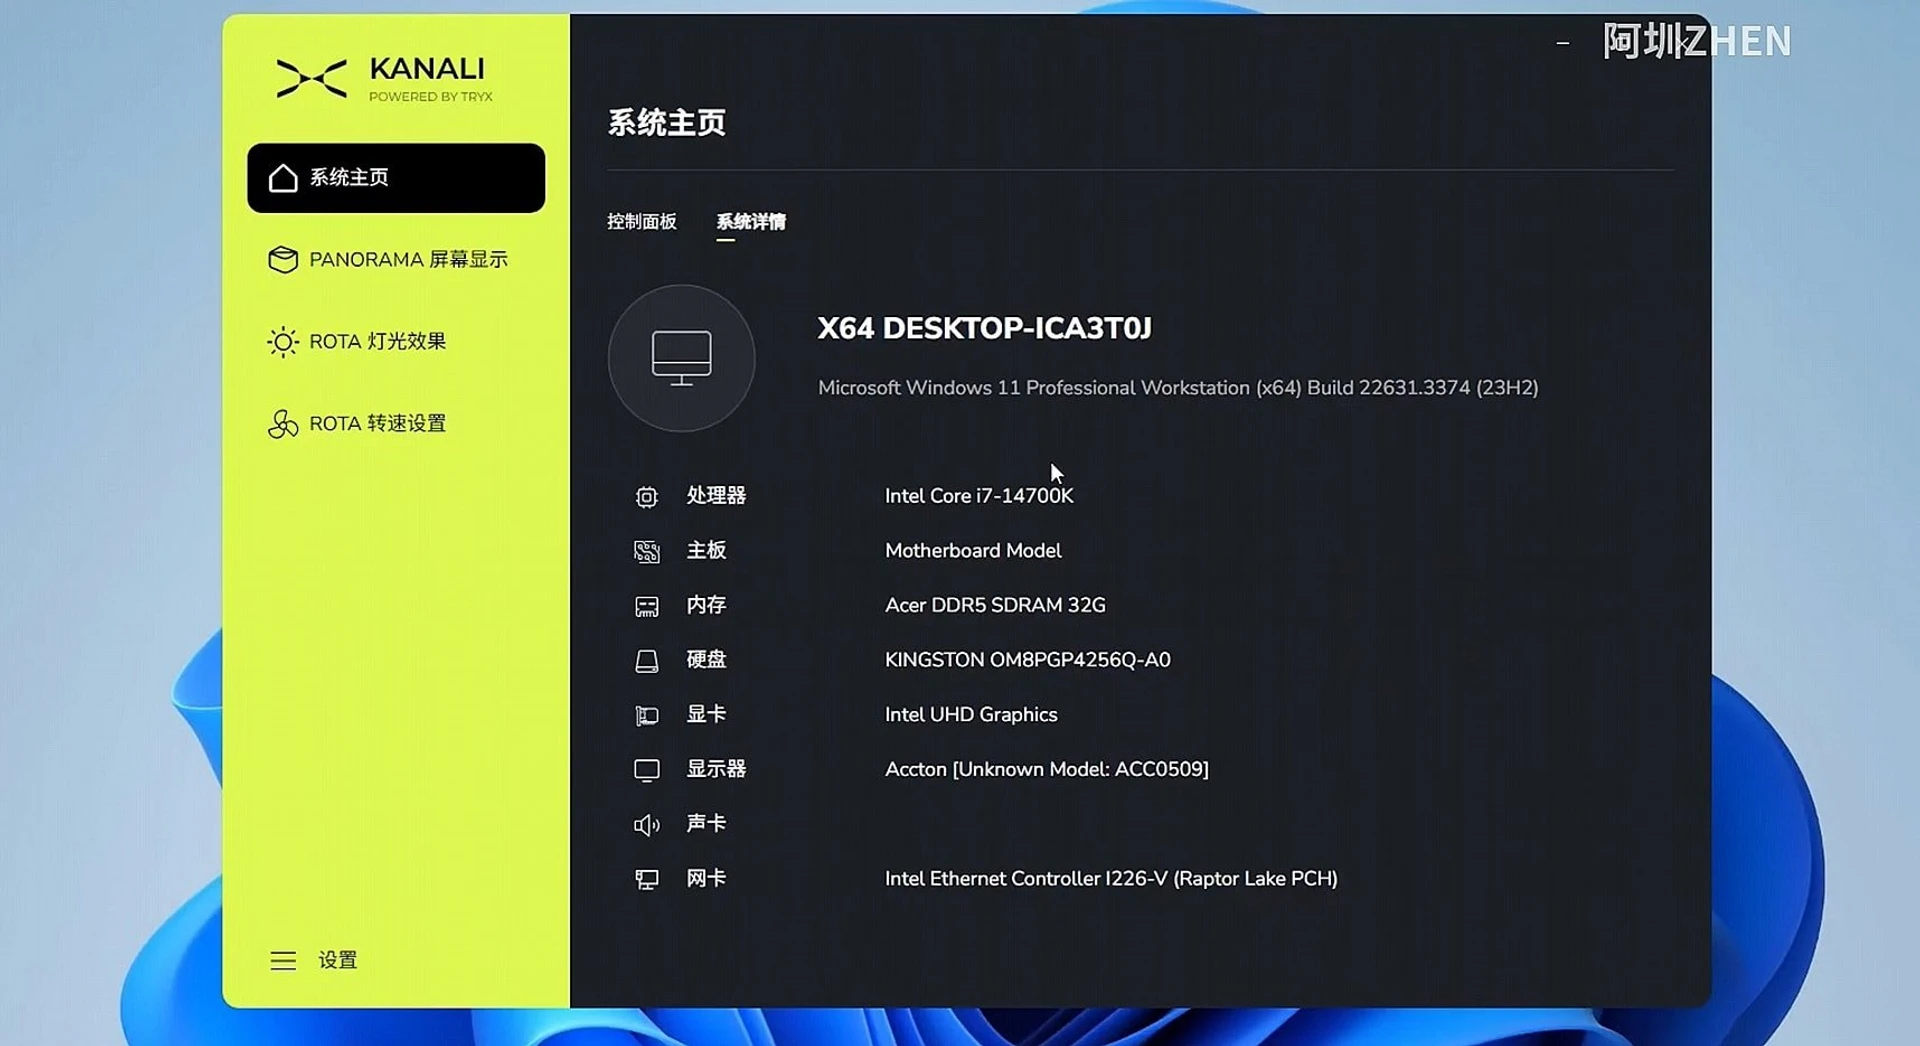Viewport: 1920px width, 1046px height.
Task: Select the 系统详情 tab
Action: [751, 222]
